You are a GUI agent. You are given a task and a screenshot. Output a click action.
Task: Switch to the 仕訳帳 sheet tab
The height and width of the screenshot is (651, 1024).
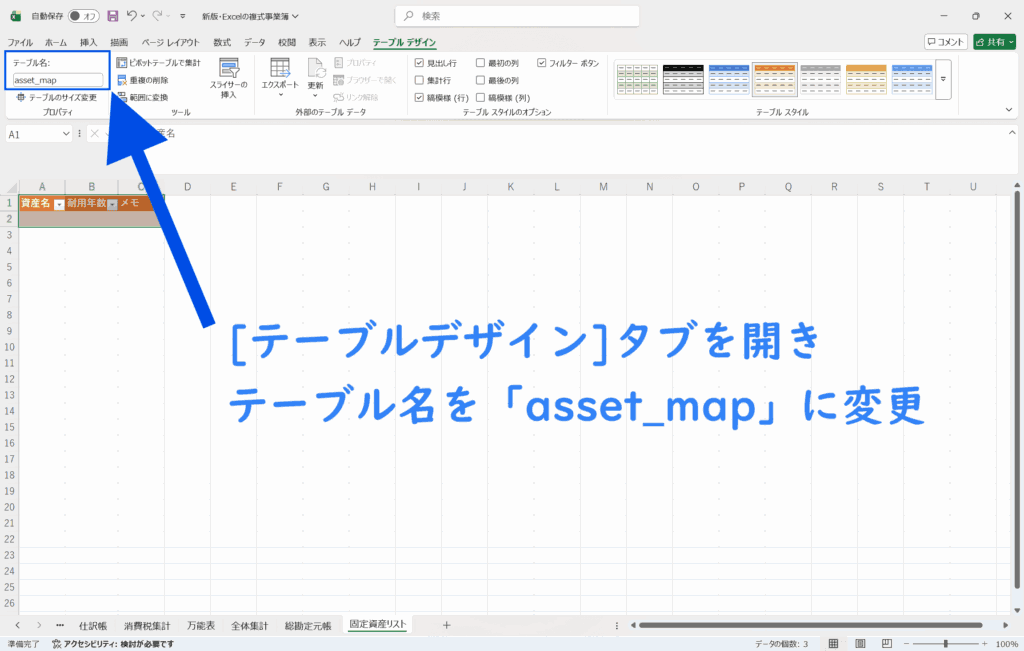point(92,625)
